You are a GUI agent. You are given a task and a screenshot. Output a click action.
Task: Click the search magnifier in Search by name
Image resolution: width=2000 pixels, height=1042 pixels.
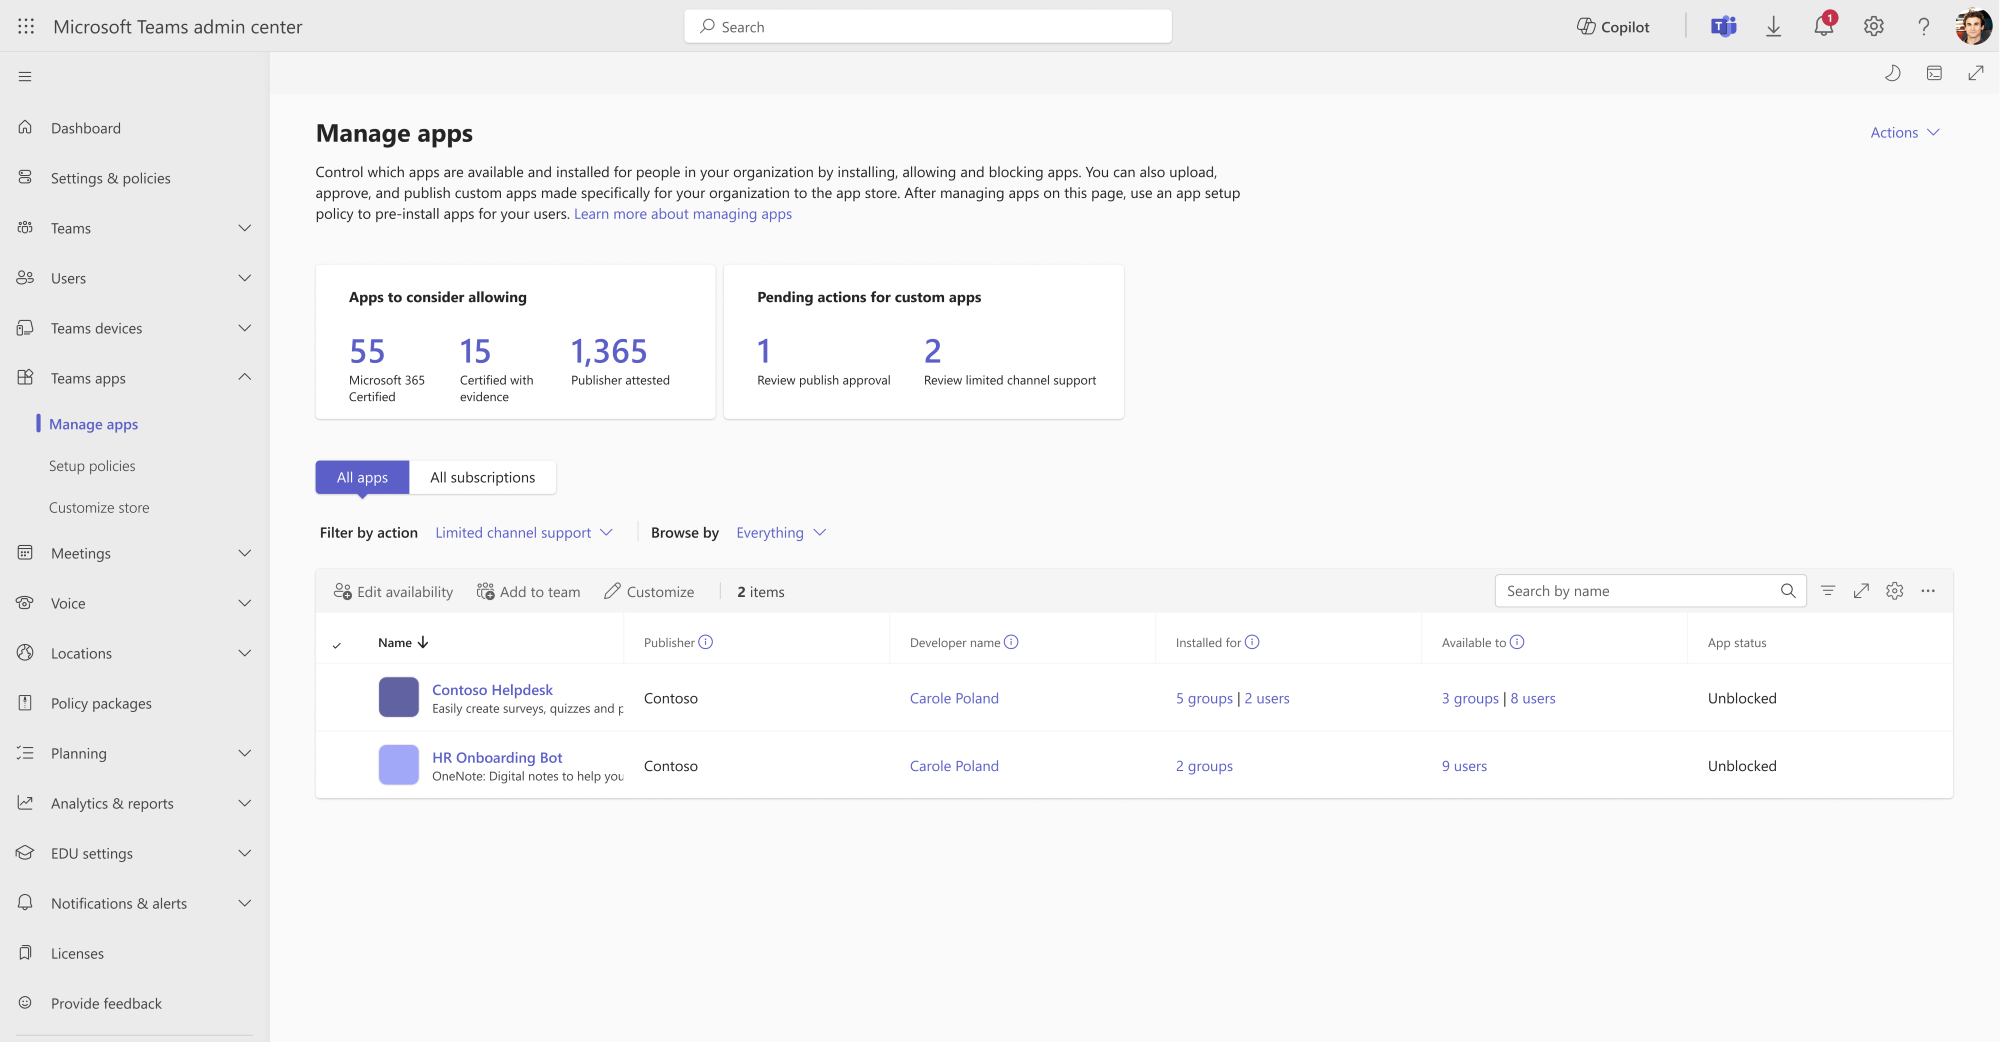tap(1788, 591)
